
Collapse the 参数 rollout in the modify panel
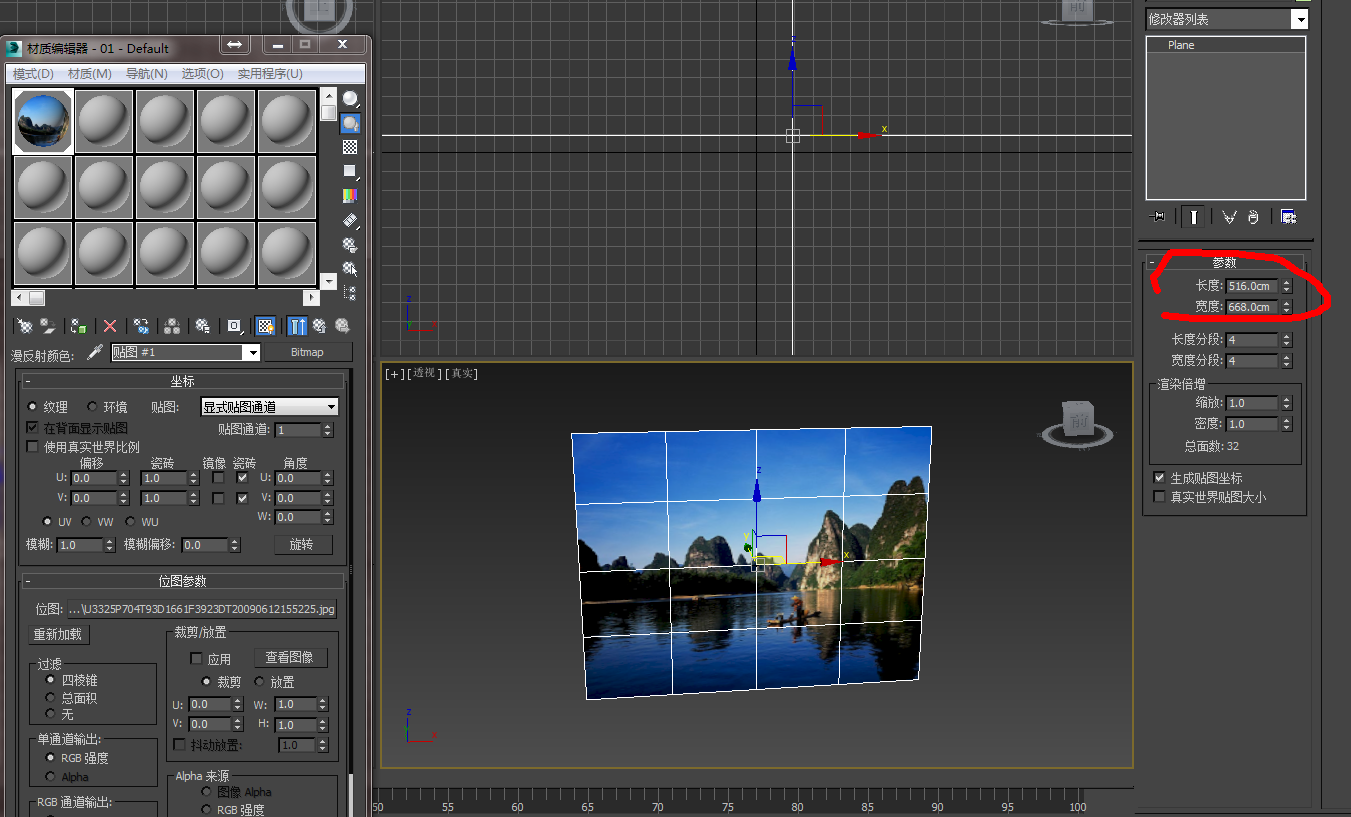1224,262
